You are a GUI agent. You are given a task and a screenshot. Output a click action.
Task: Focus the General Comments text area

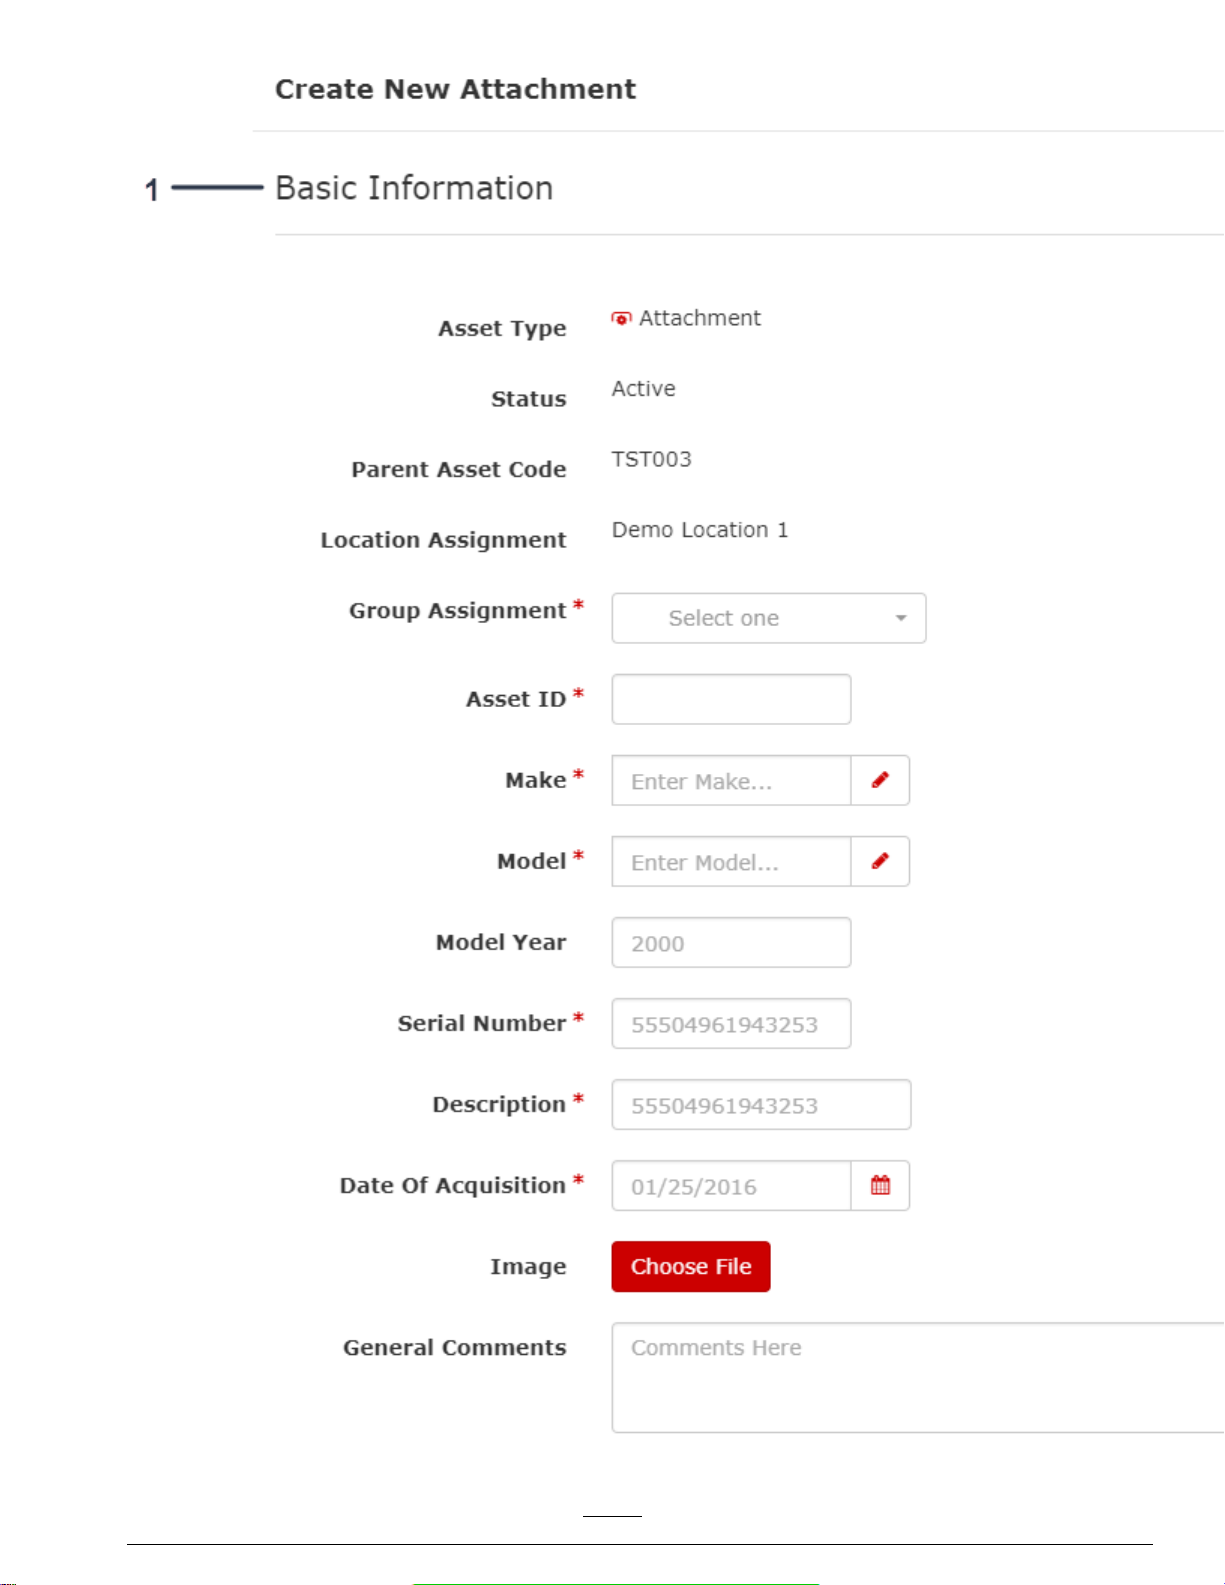tap(918, 1377)
